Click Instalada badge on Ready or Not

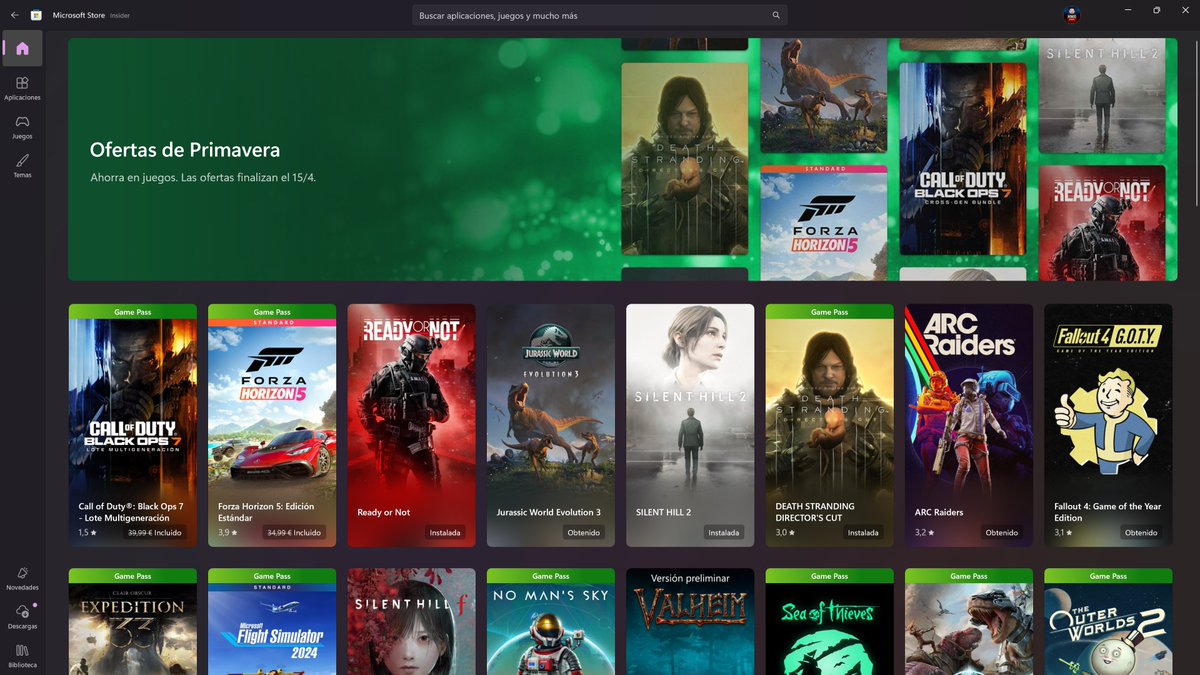coord(445,533)
